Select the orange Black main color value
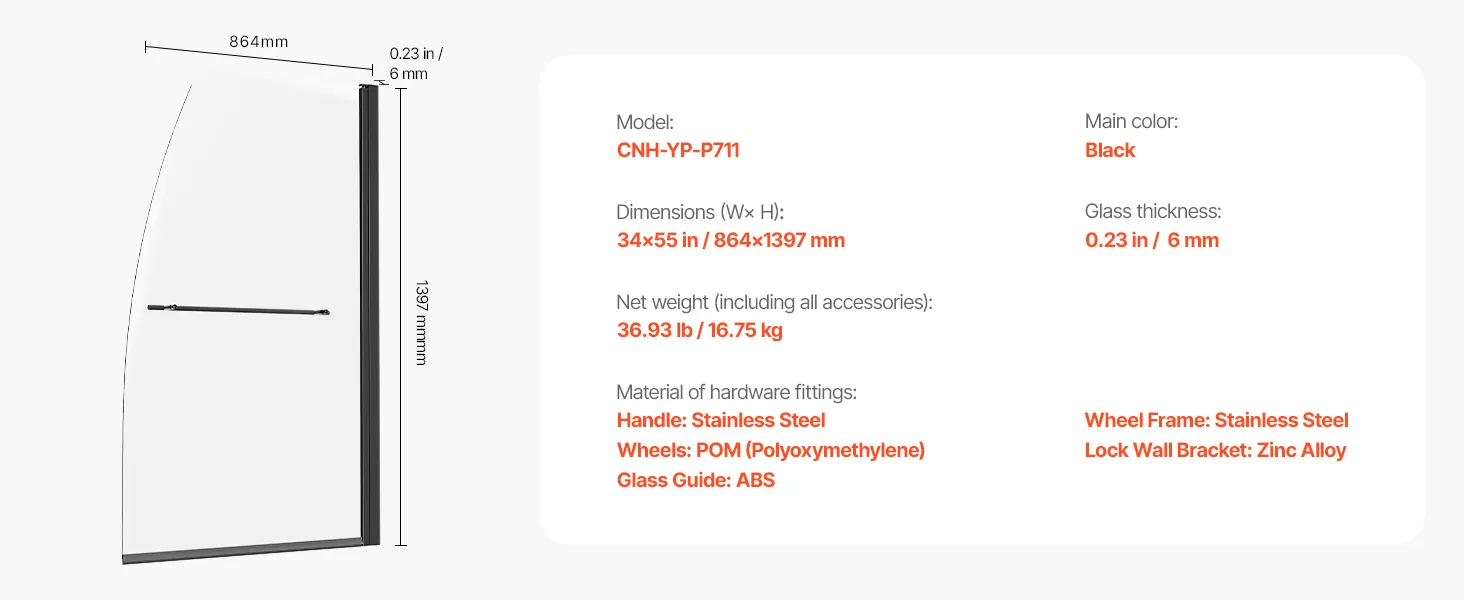Viewport: 1464px width, 600px height. pyautogui.click(x=1109, y=151)
